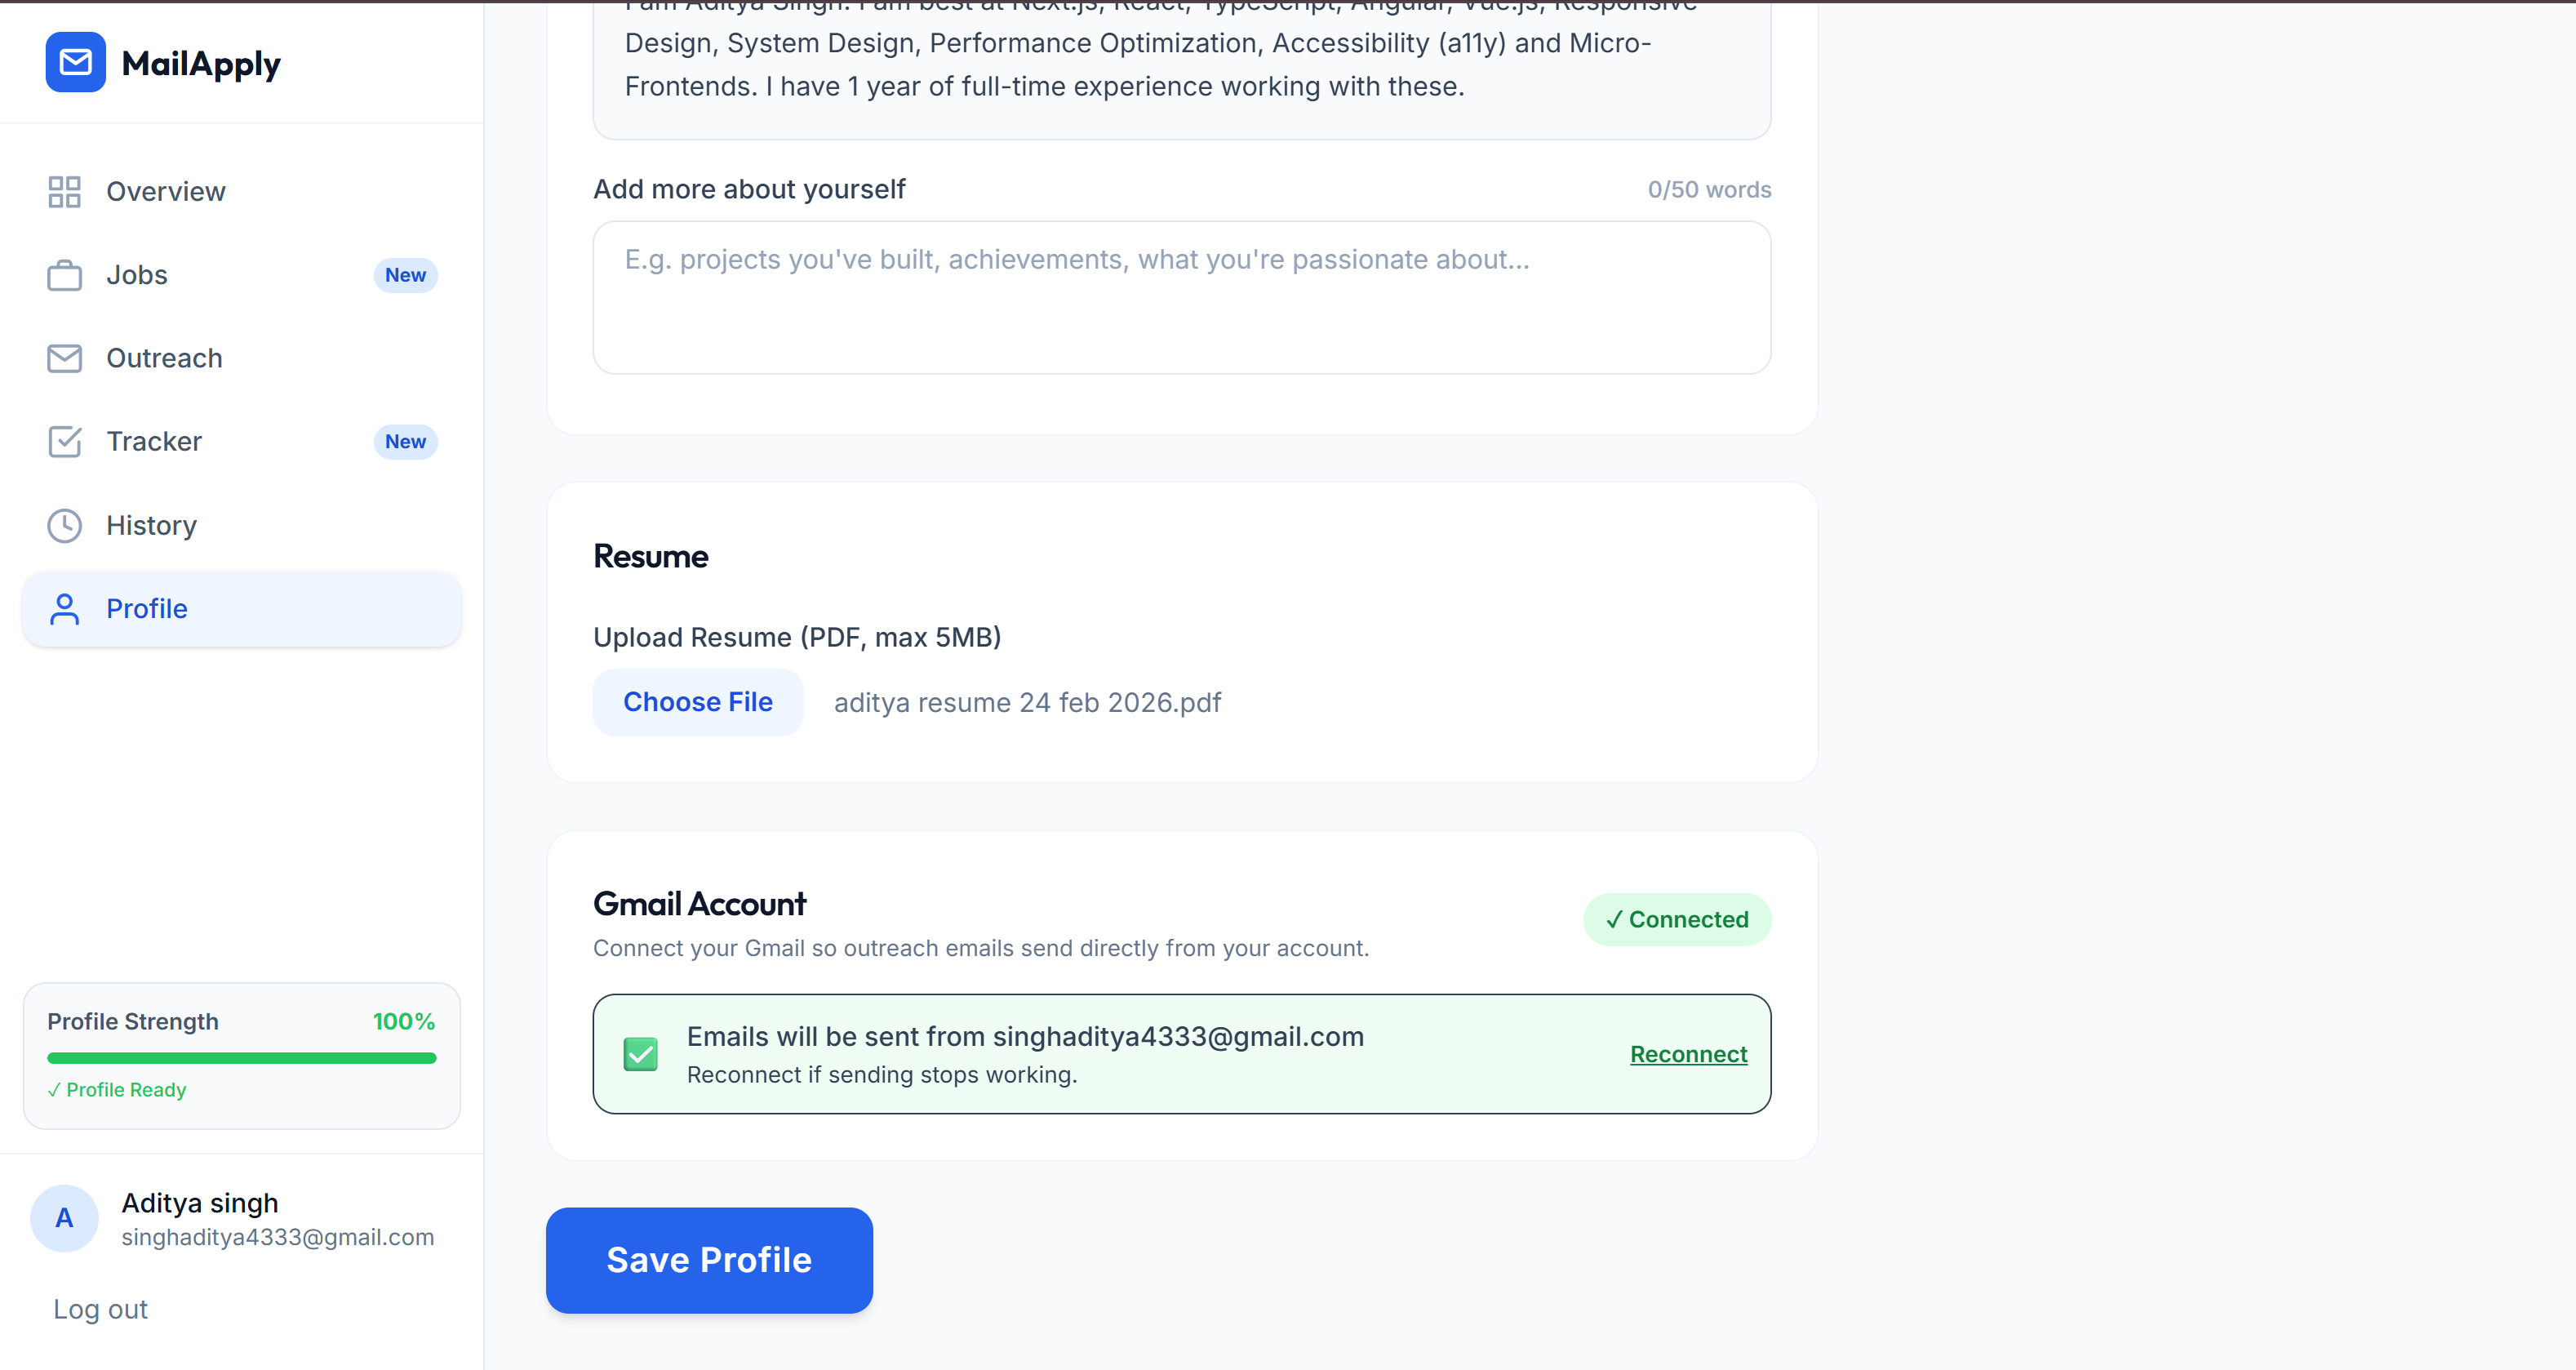
Task: Click the Add more about yourself text area
Action: click(x=1181, y=297)
